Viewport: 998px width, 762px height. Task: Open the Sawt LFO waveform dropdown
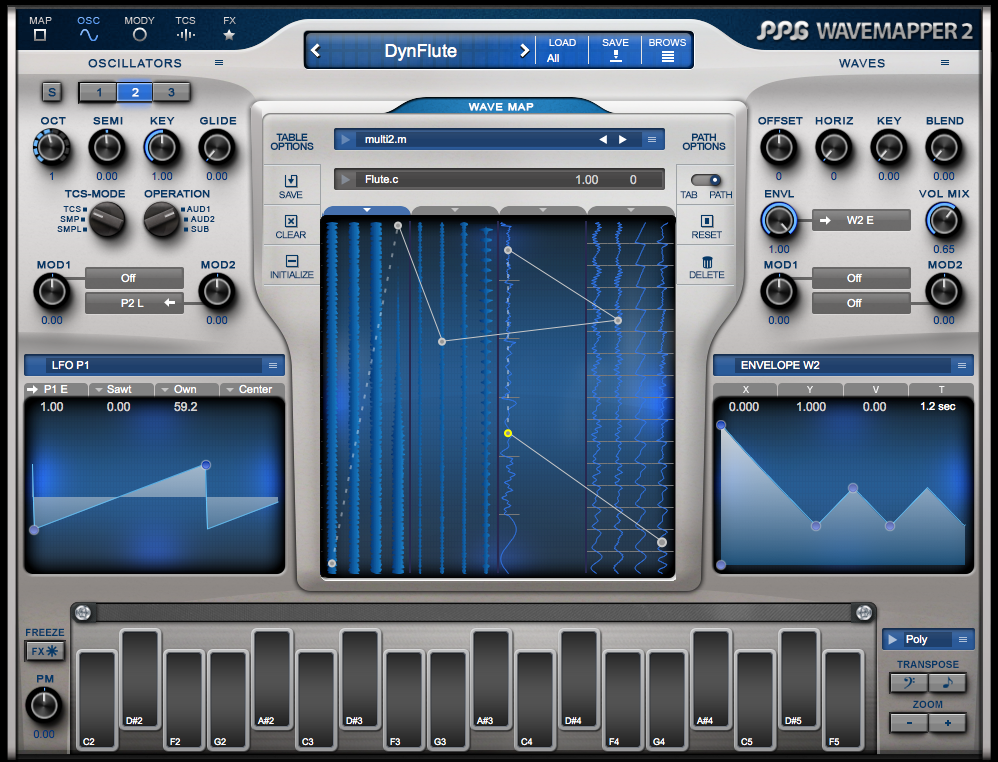tap(121, 389)
